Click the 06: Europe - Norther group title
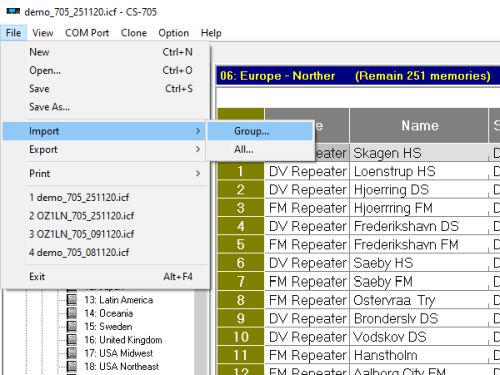The height and width of the screenshot is (375, 500). point(277,76)
